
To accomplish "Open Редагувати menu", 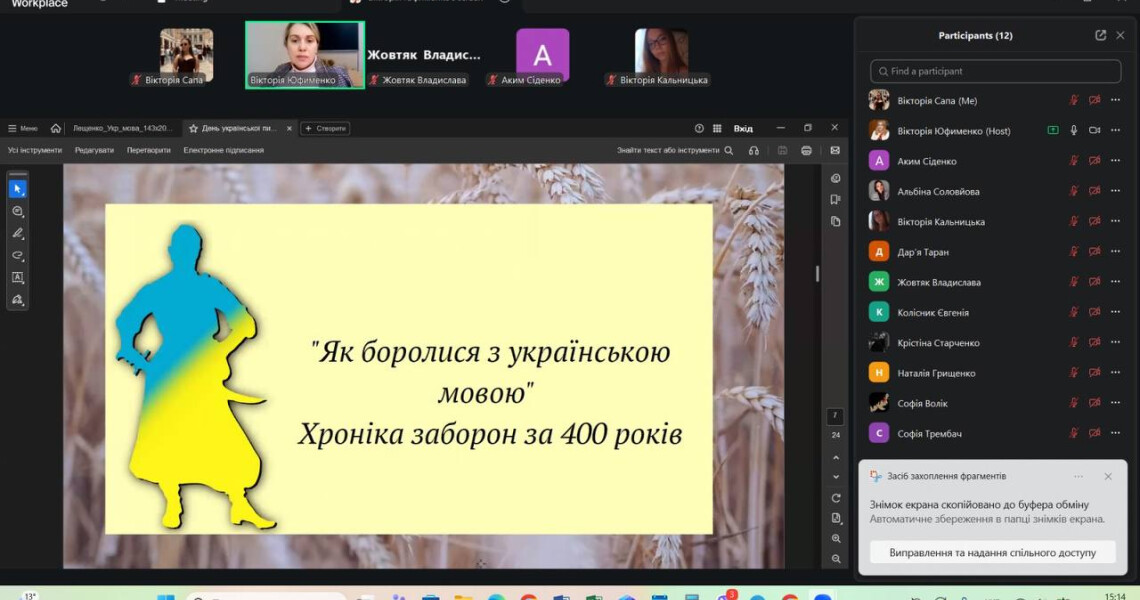I will pos(95,151).
